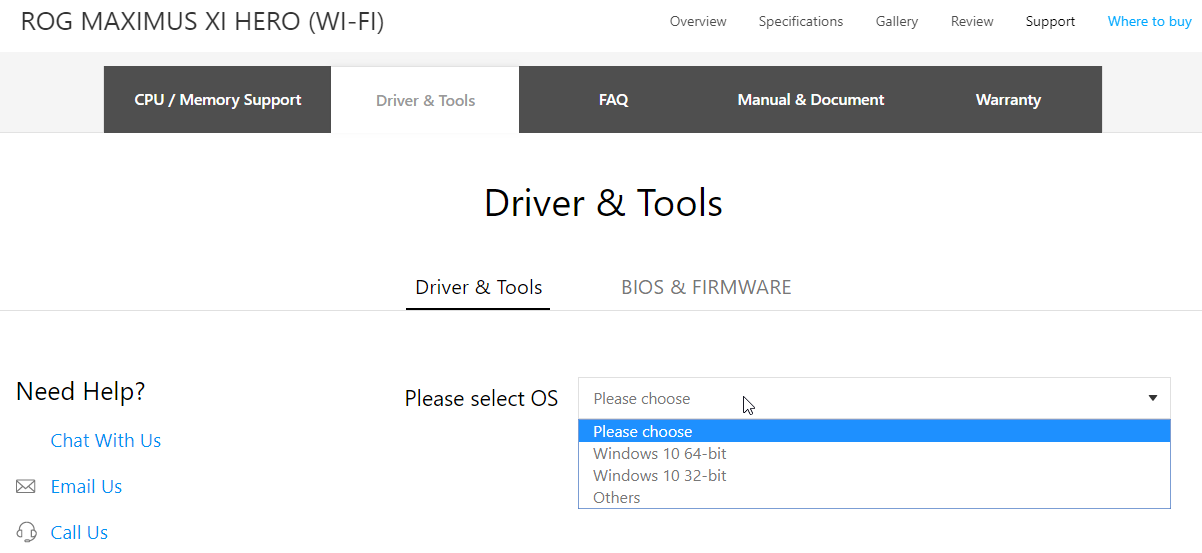Viewport: 1202px width, 553px height.
Task: Open the Gallery navigation item
Action: (x=897, y=21)
